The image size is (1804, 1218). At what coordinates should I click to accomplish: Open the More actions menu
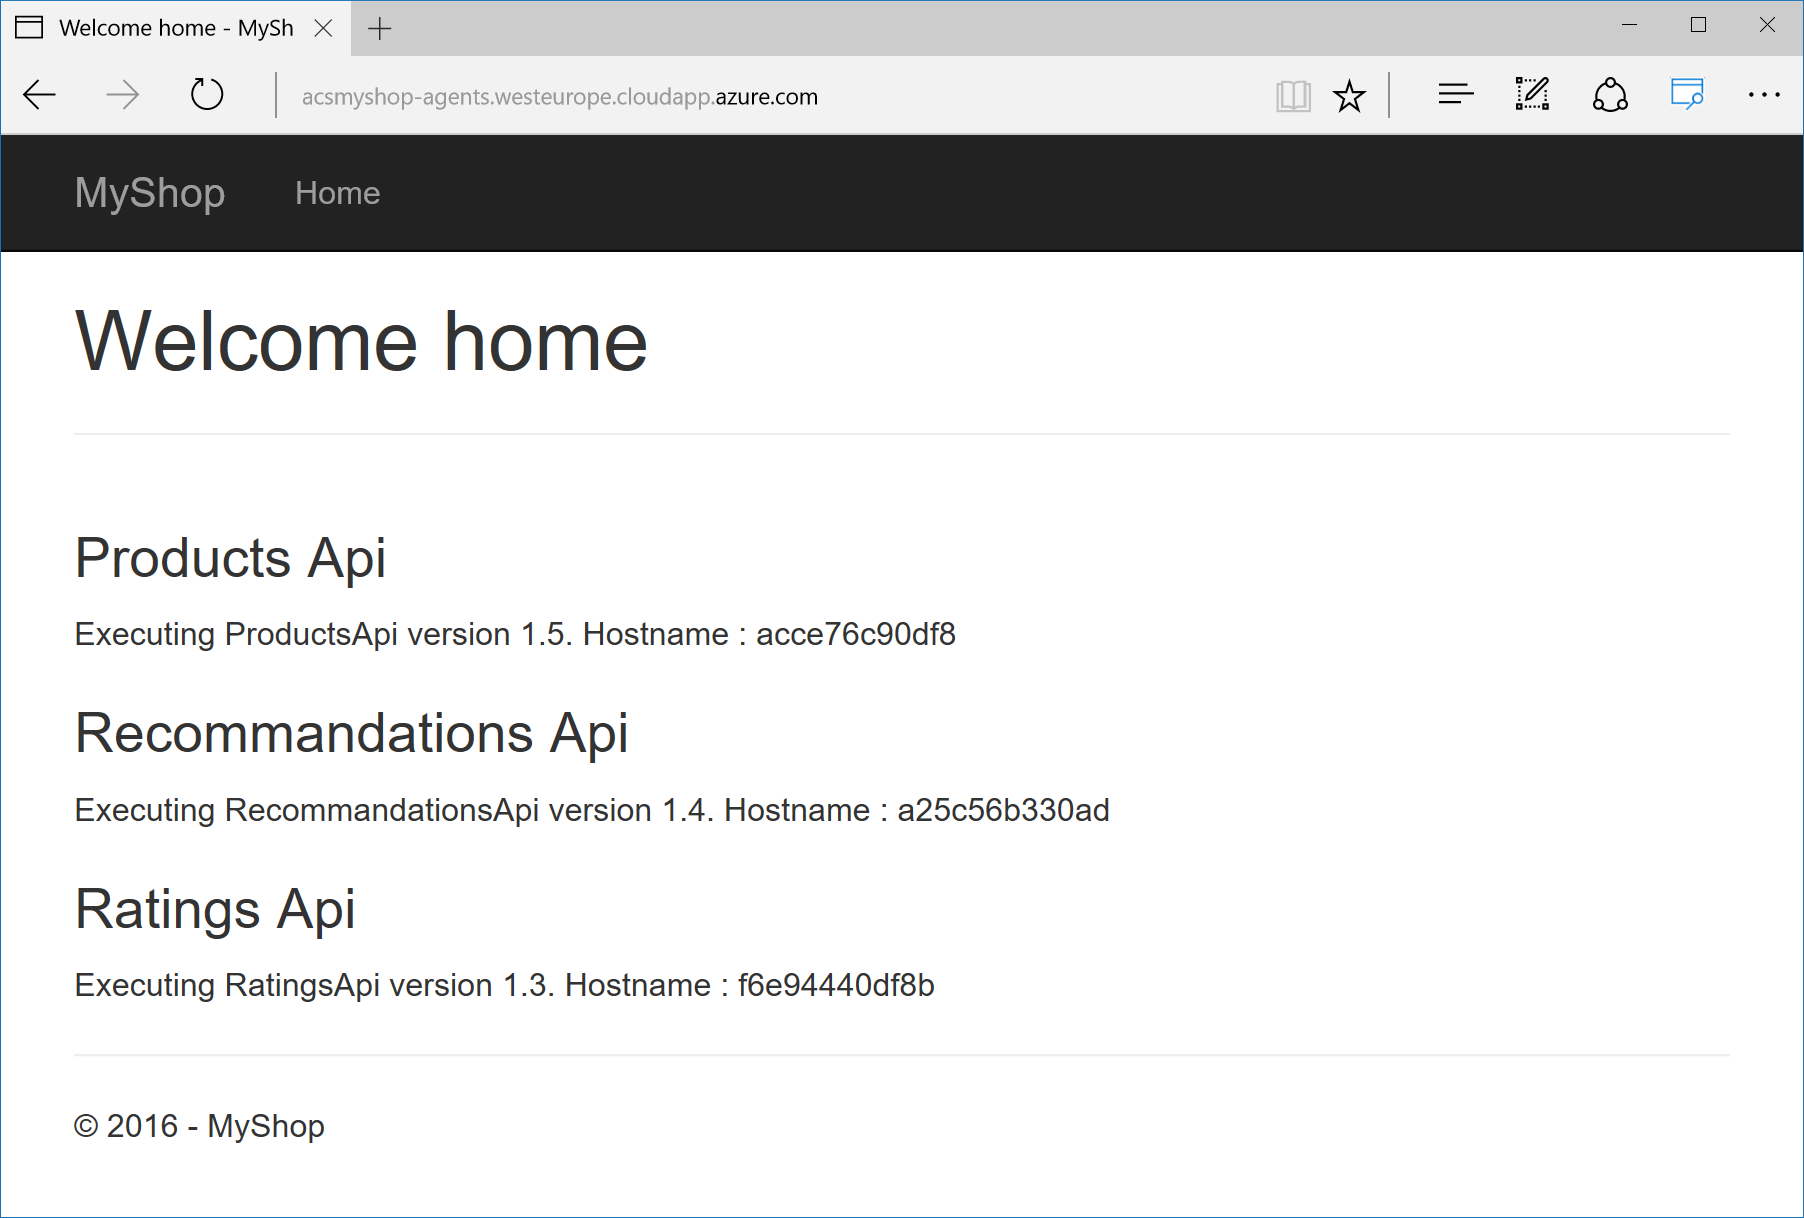pyautogui.click(x=1764, y=95)
